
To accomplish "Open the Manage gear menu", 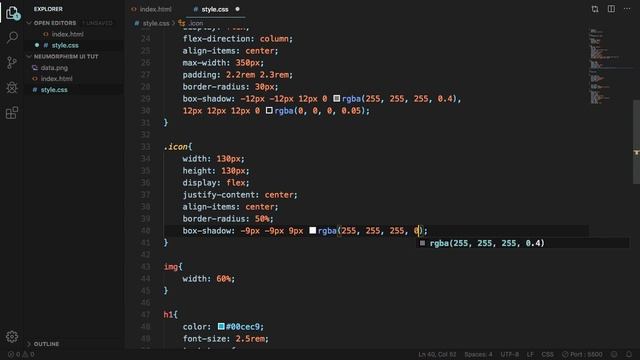I will [12, 336].
